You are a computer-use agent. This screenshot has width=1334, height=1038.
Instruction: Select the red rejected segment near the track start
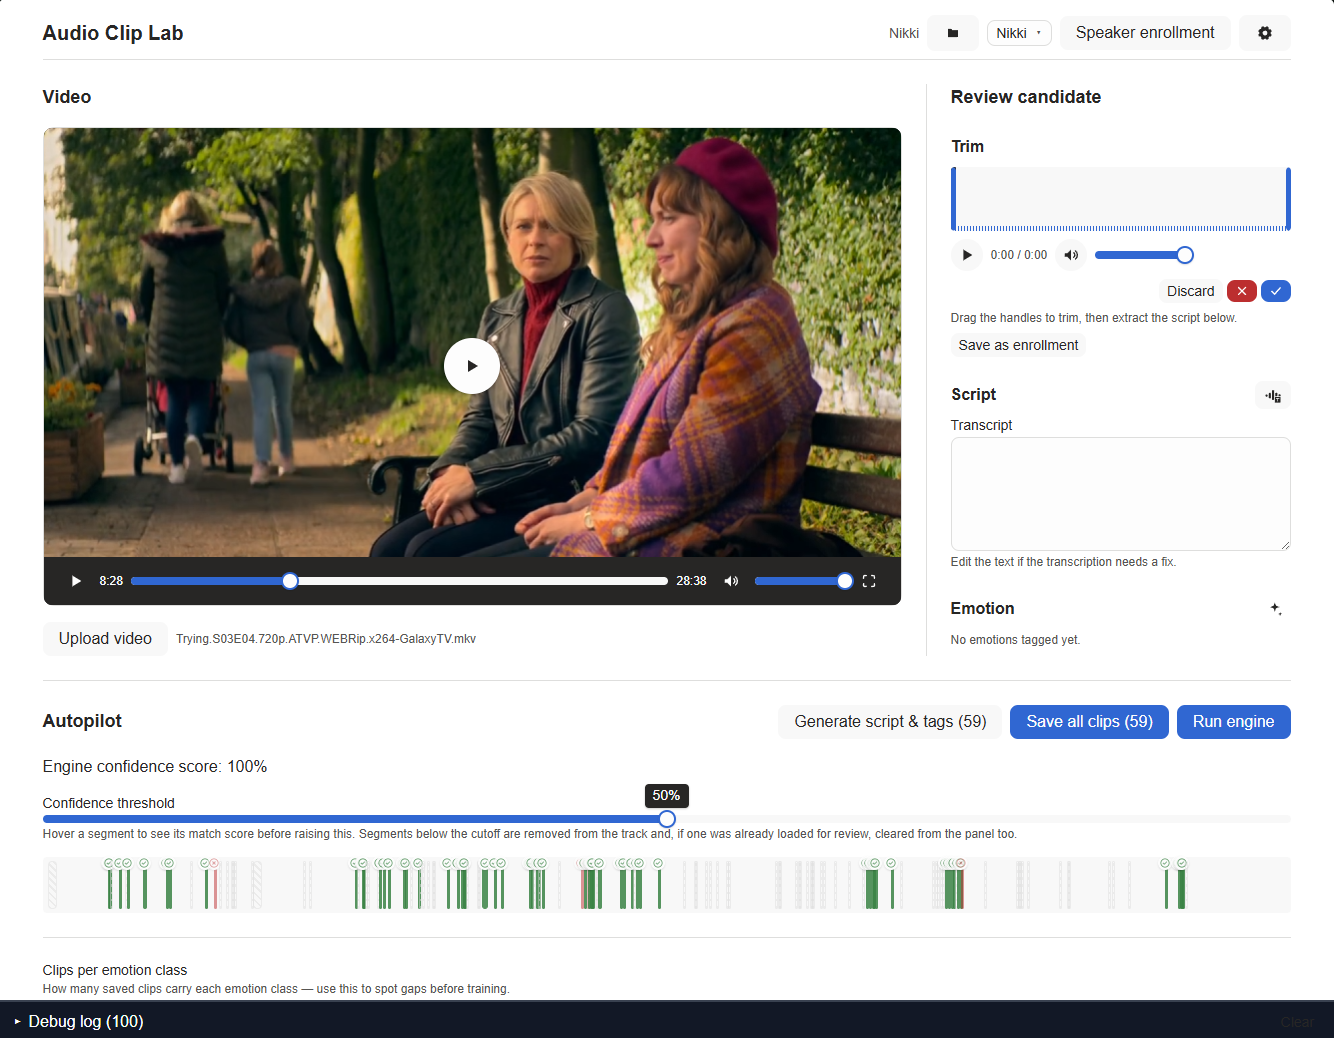[215, 889]
